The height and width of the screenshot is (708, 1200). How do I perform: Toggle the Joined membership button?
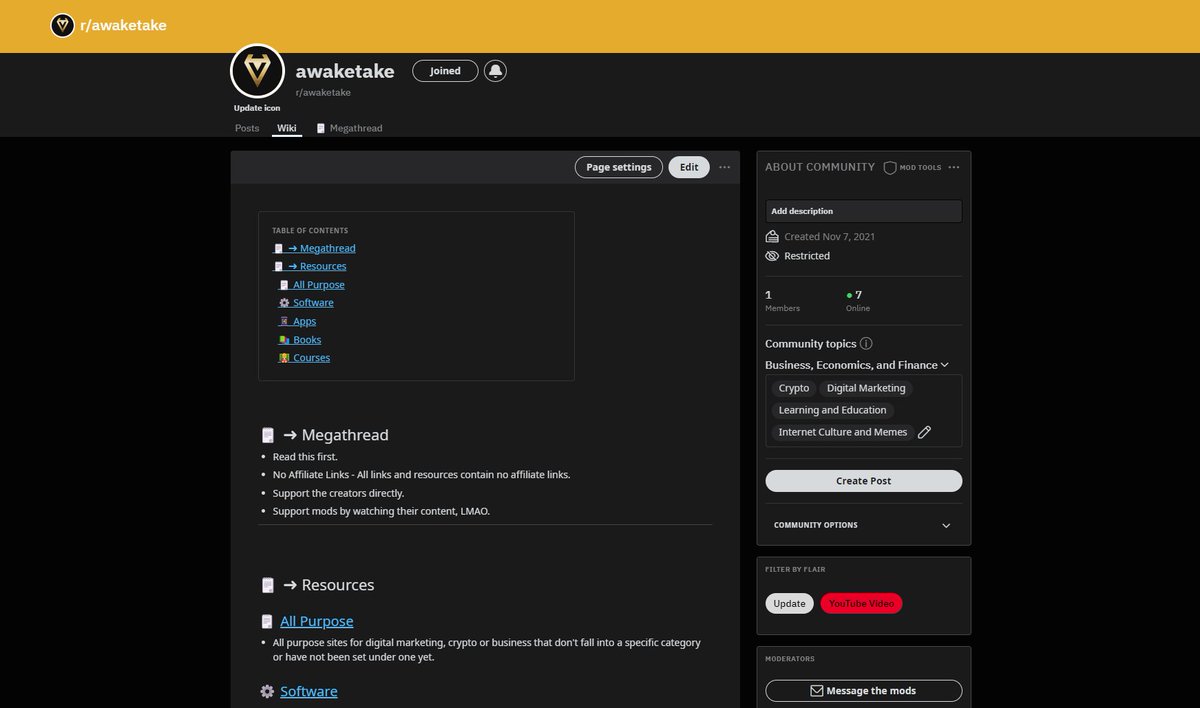pyautogui.click(x=445, y=71)
